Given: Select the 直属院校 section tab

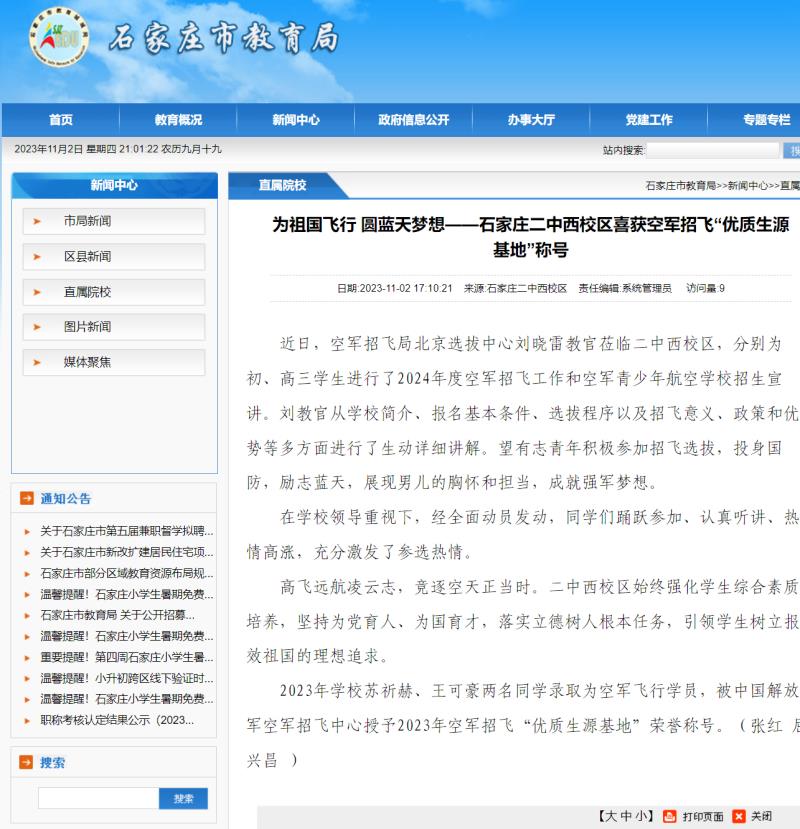Looking at the screenshot, I should coord(282,185).
